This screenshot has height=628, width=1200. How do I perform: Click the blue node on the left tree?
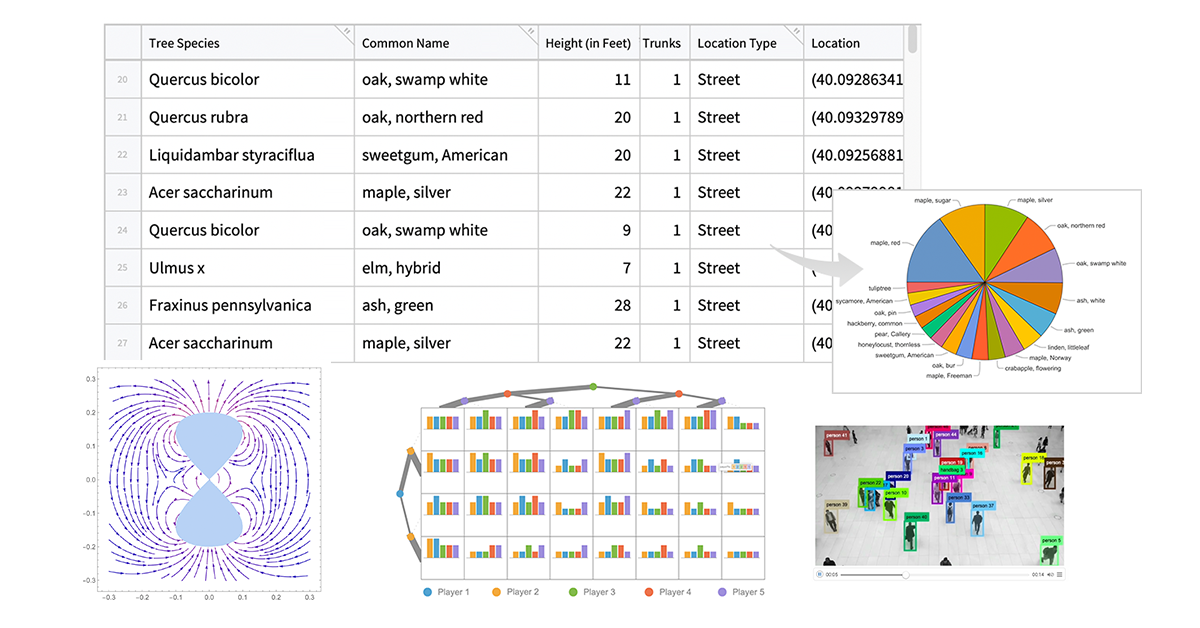coord(401,494)
